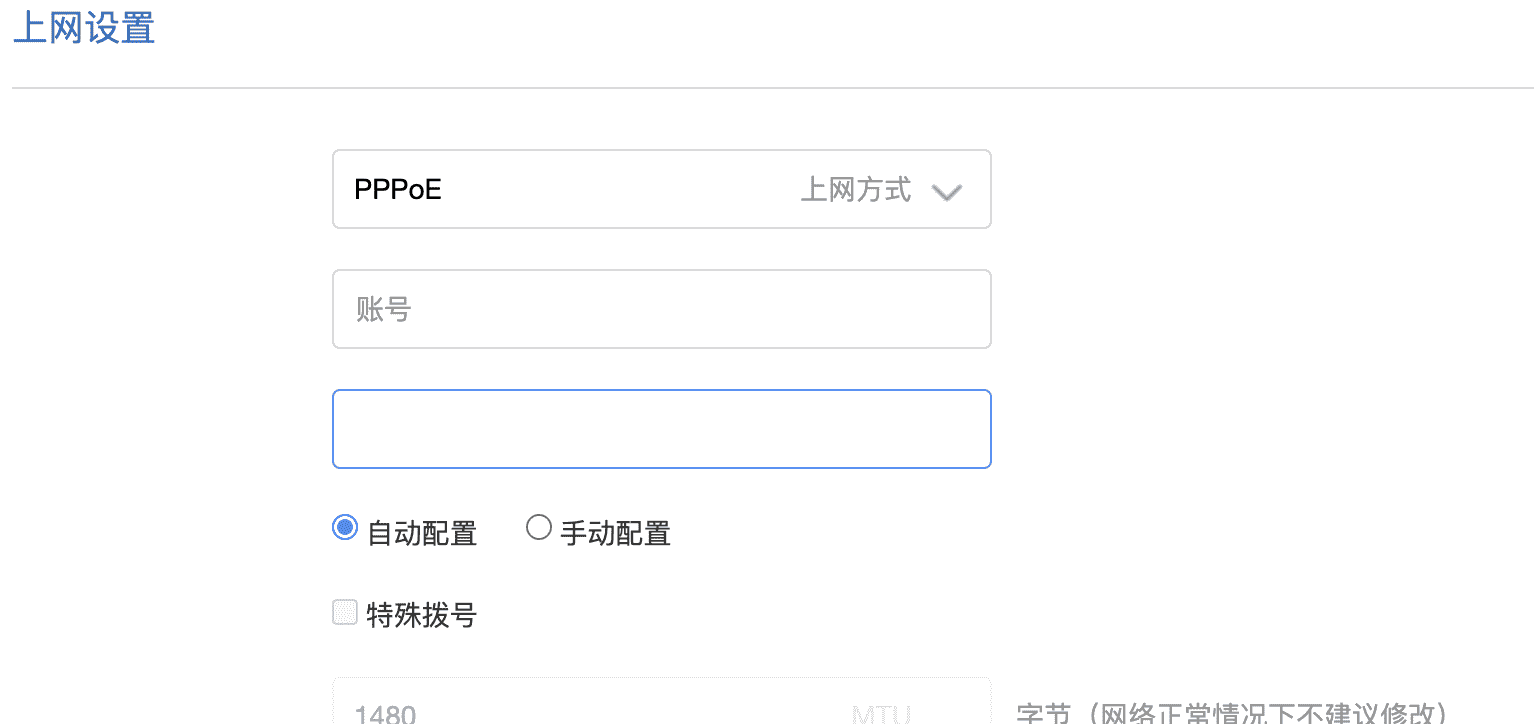Focus the empty password field below 账号

tap(660, 429)
